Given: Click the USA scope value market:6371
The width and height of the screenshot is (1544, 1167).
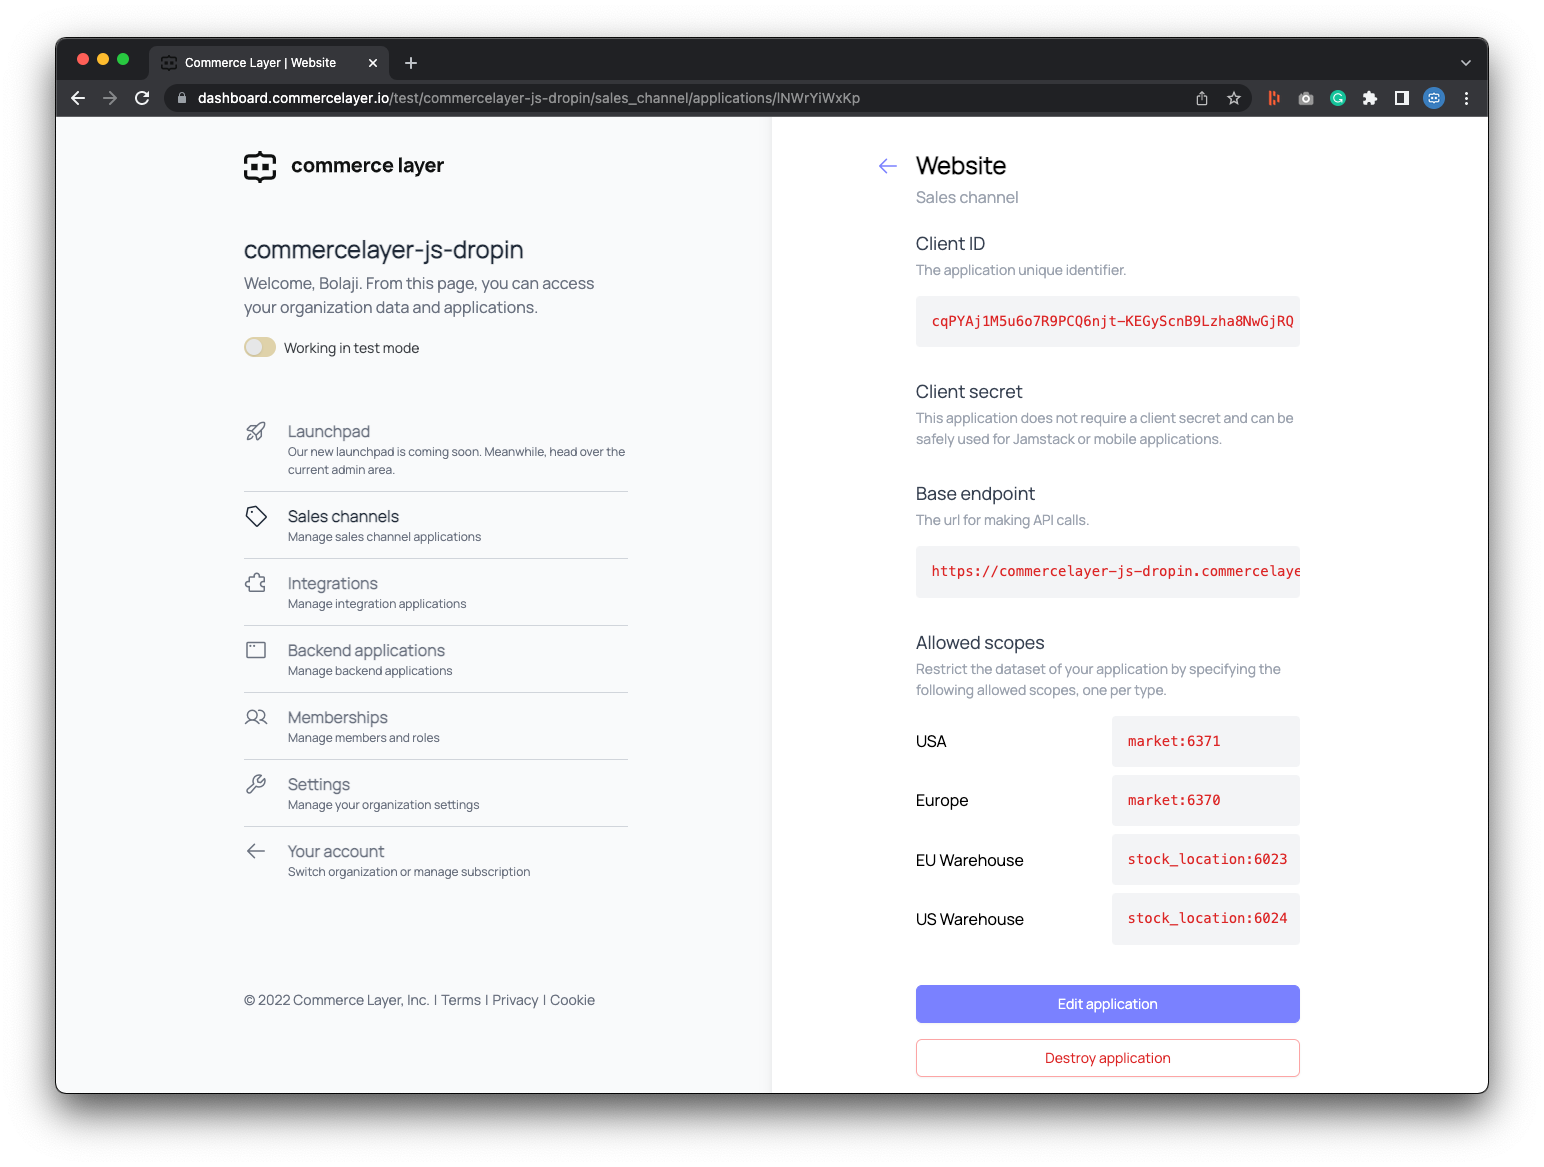Looking at the screenshot, I should coord(1206,741).
